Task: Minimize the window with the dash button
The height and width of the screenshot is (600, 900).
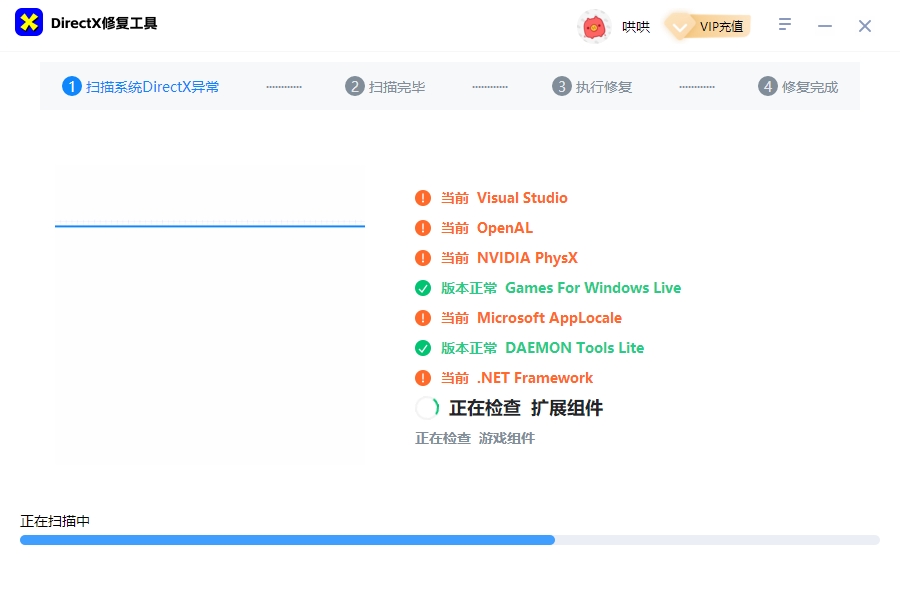Action: (825, 26)
